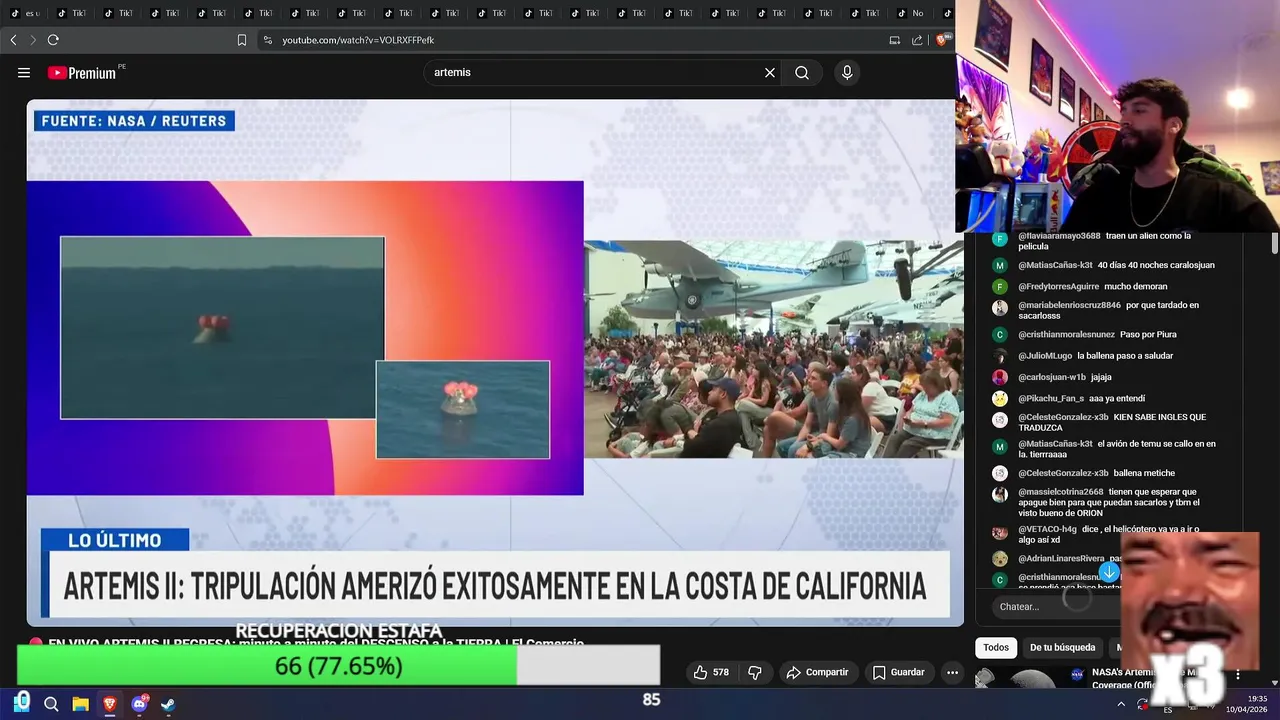Open Discord from the taskbar
The height and width of the screenshot is (720, 1280).
coord(139,704)
